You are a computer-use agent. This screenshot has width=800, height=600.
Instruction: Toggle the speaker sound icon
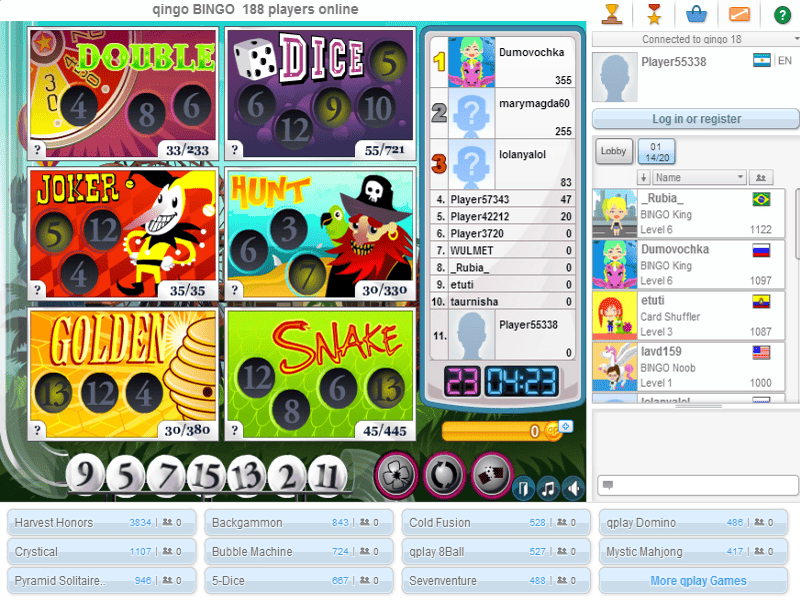coord(574,489)
